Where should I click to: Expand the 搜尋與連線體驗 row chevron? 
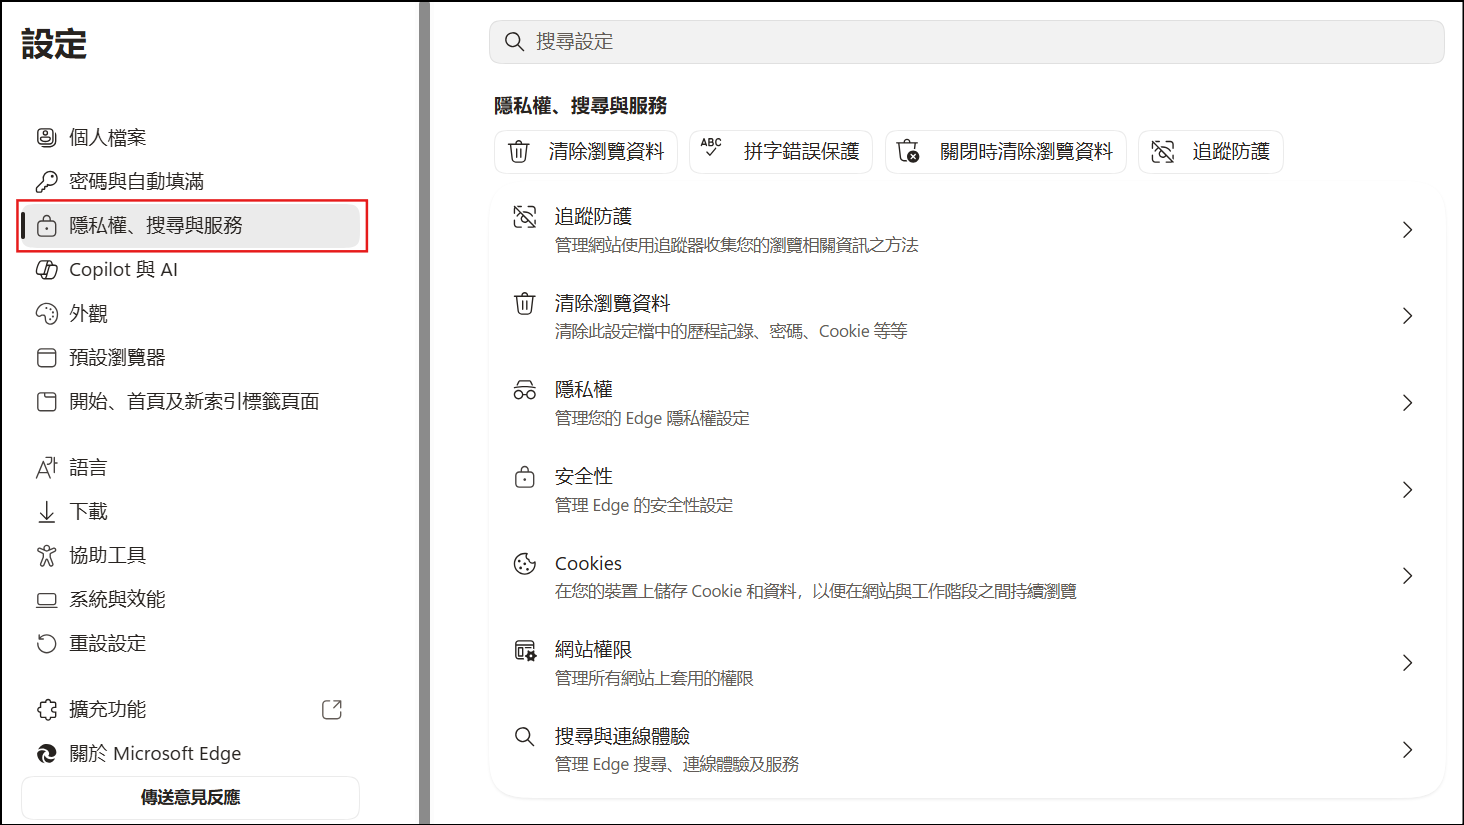point(1407,750)
